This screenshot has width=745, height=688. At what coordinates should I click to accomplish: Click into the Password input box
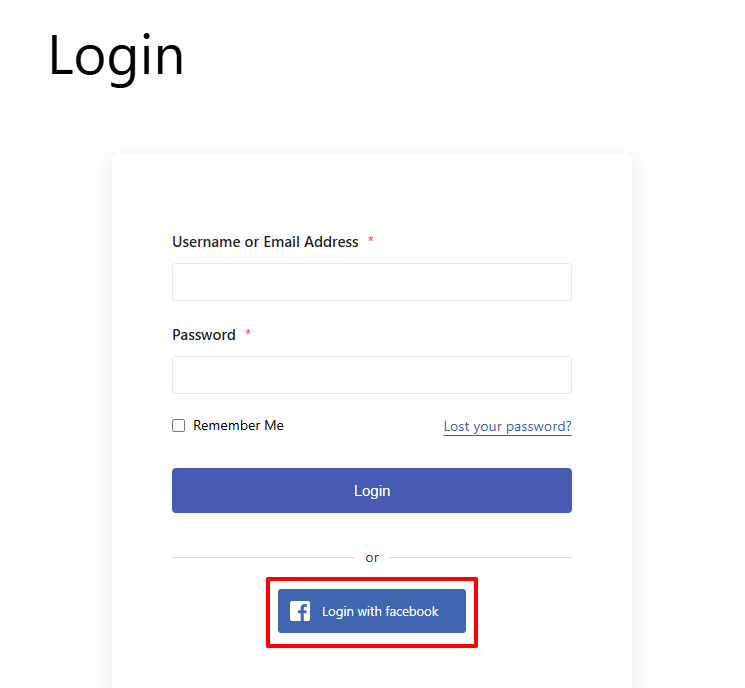[372, 375]
